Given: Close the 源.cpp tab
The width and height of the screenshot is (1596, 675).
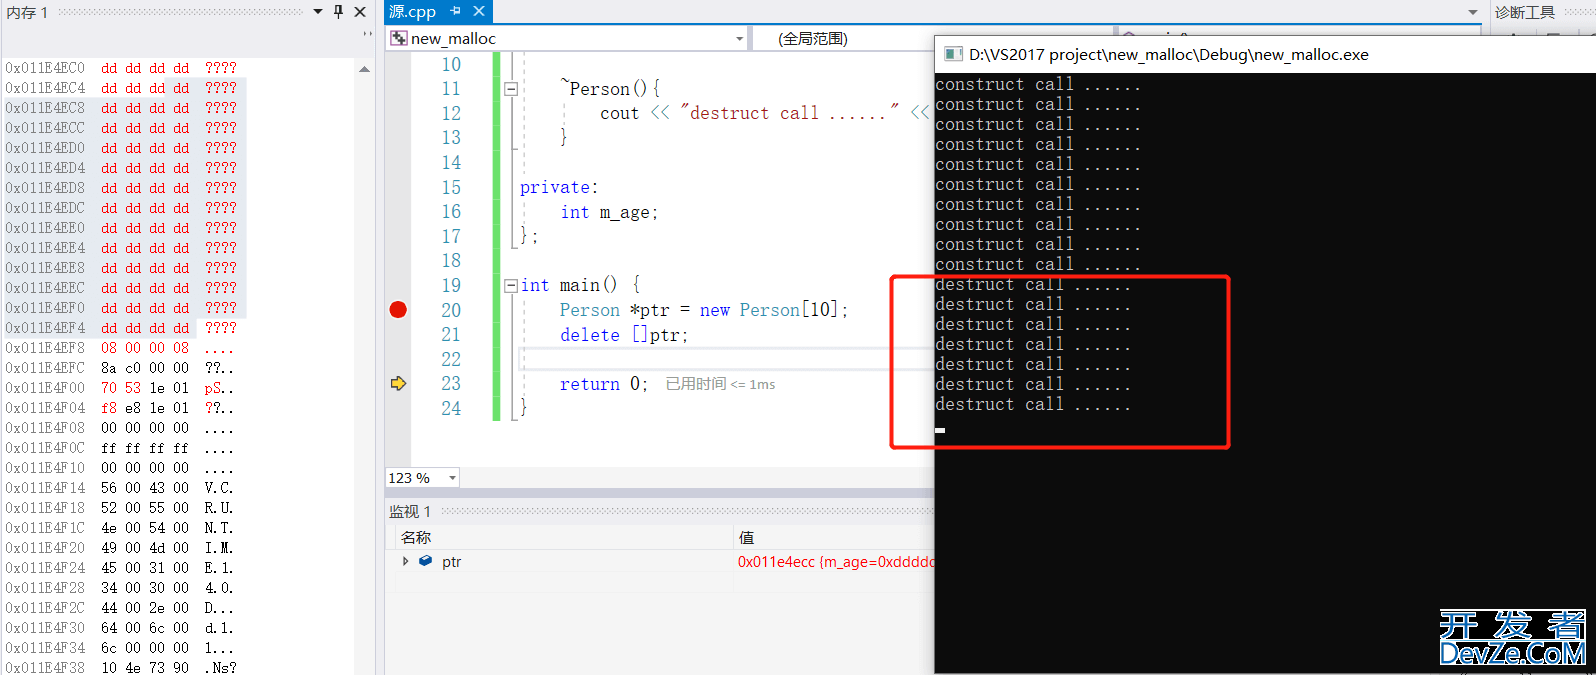Looking at the screenshot, I should tap(479, 11).
